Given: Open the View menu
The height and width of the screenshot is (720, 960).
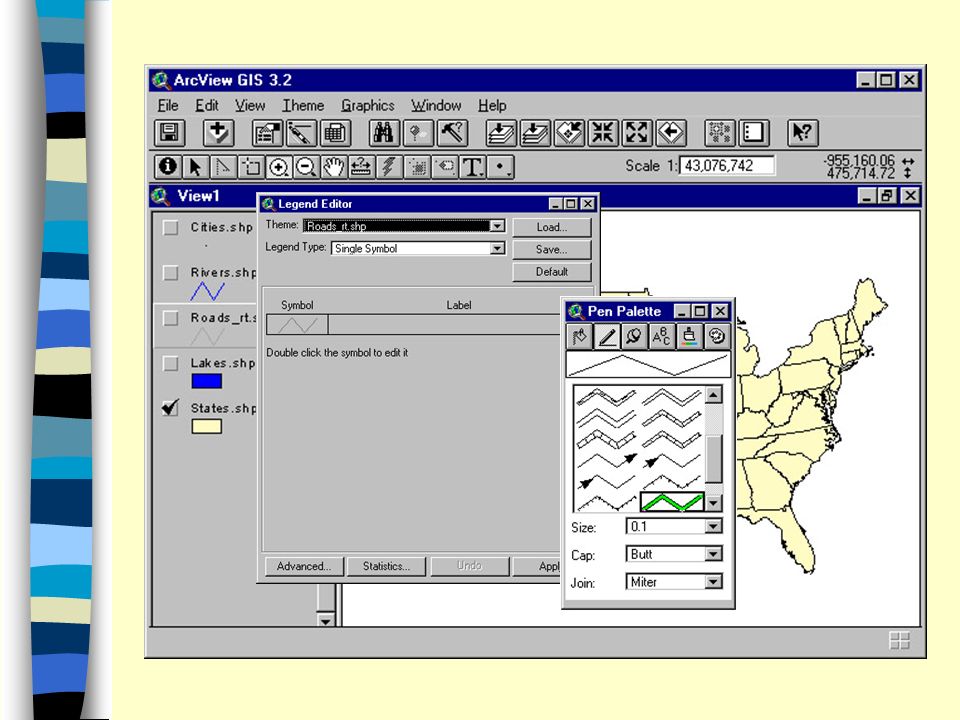Looking at the screenshot, I should coord(250,105).
